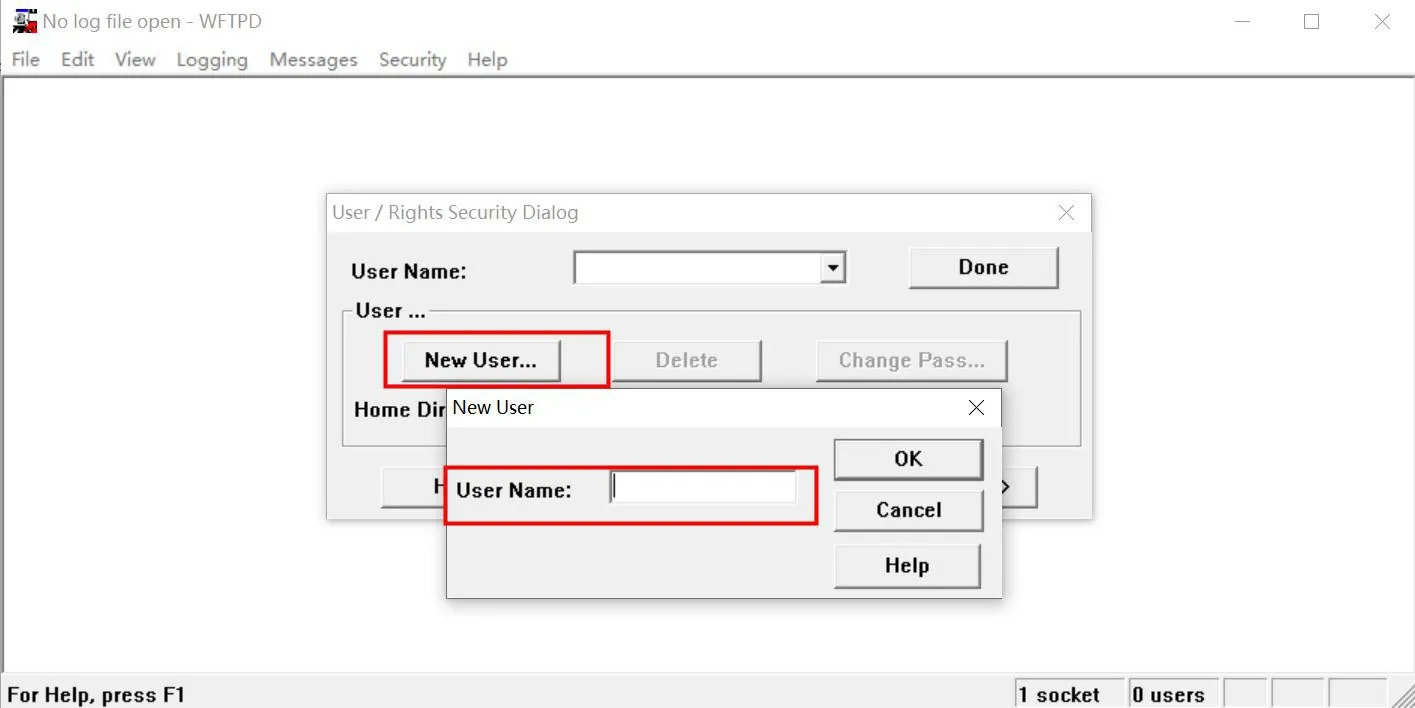Click the New User... button
Viewport: 1415px width, 708px height.
[478, 360]
